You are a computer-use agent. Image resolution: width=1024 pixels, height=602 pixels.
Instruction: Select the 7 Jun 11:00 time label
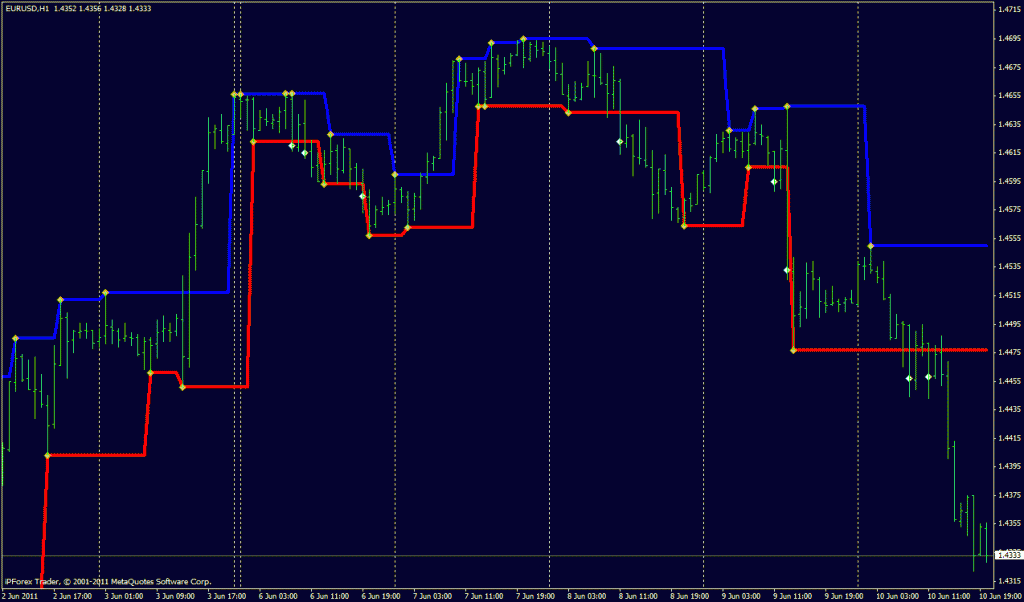click(483, 595)
